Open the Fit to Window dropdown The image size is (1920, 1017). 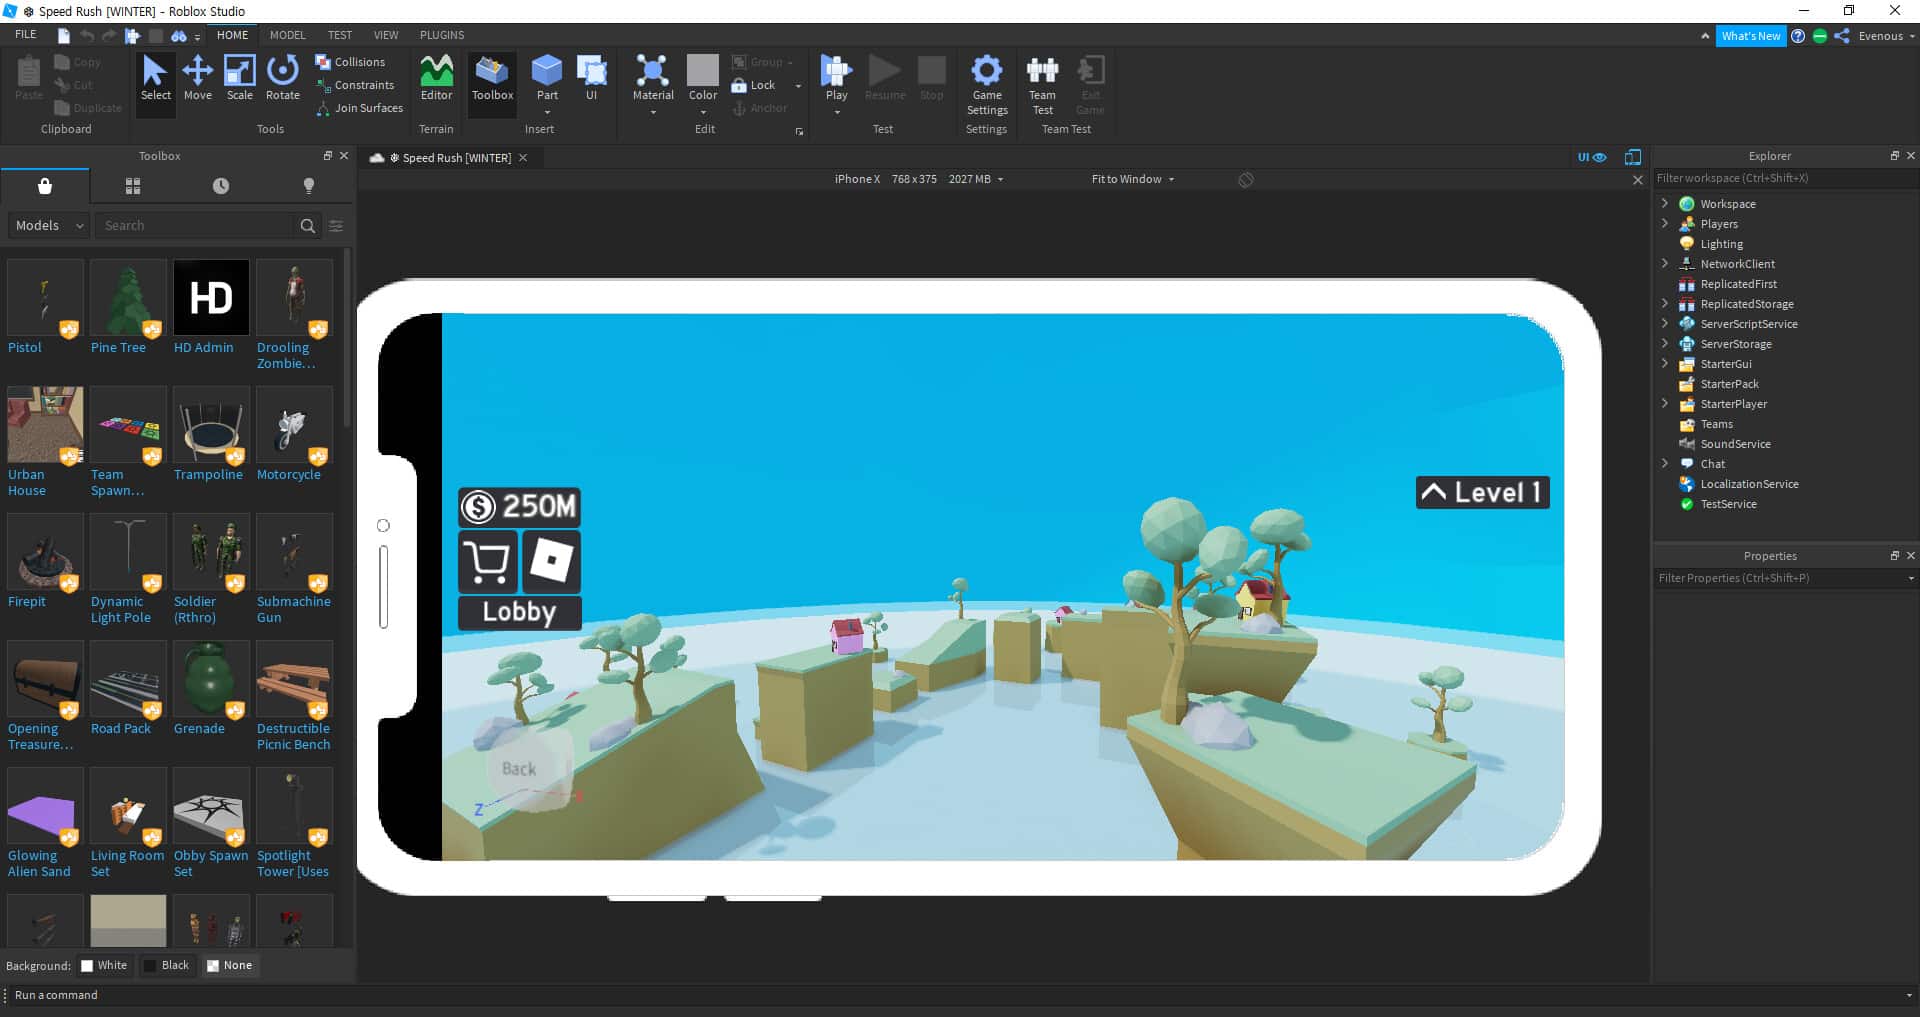pos(1131,179)
